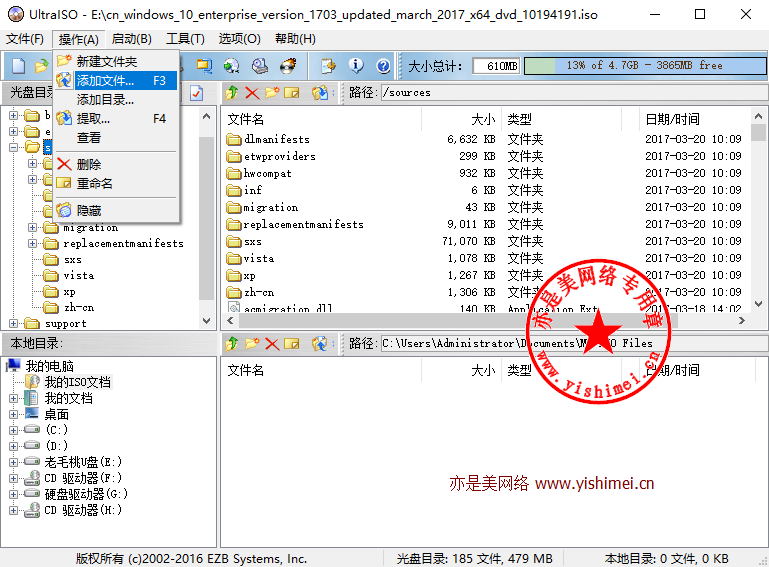
Task: Sort disc file list by 类型 column
Action: [x=562, y=119]
